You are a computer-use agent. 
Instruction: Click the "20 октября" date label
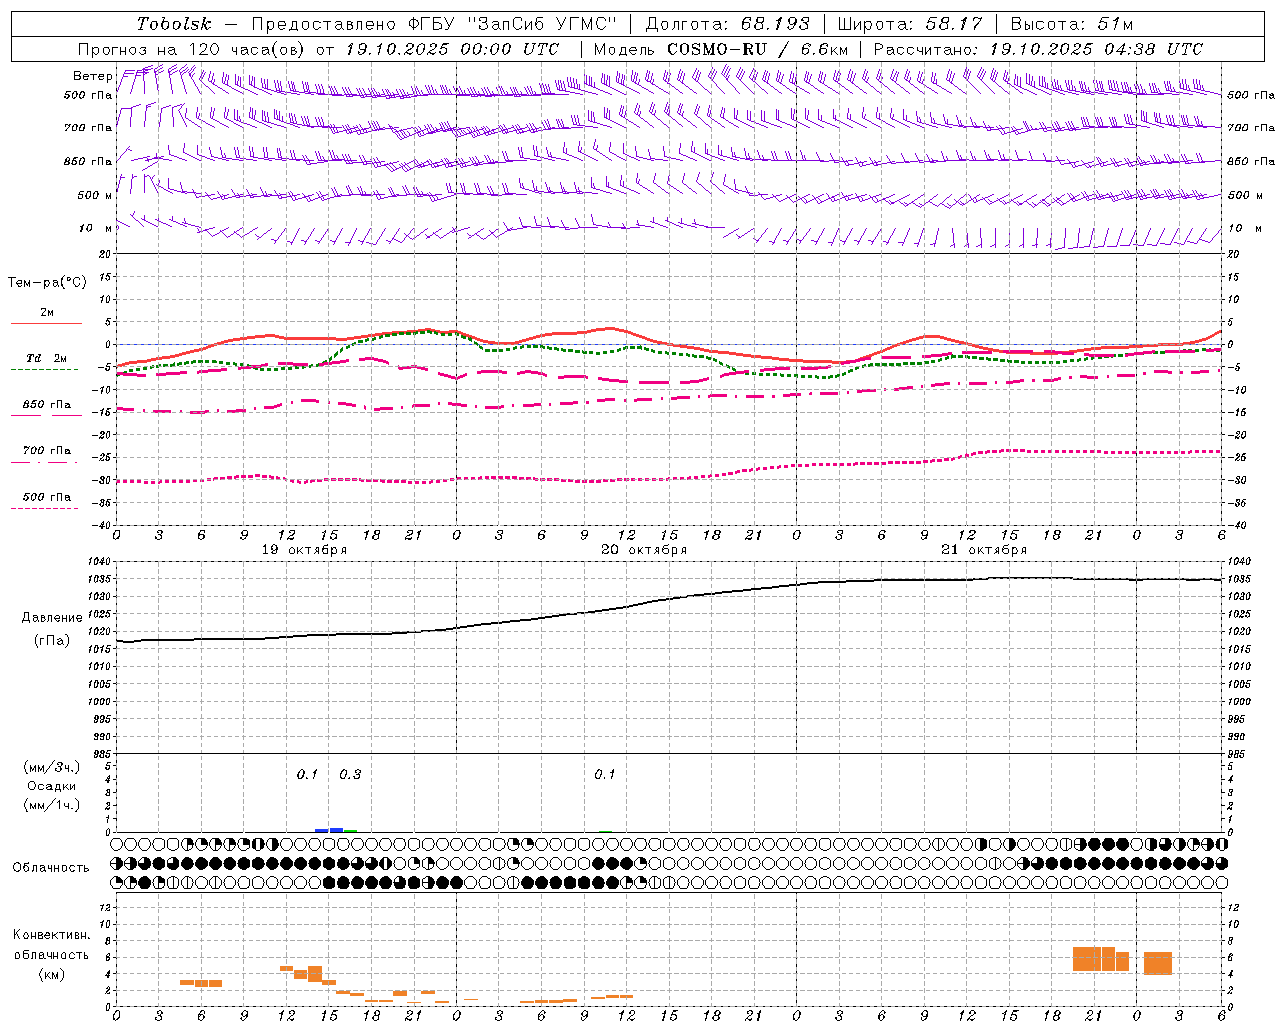(x=644, y=550)
